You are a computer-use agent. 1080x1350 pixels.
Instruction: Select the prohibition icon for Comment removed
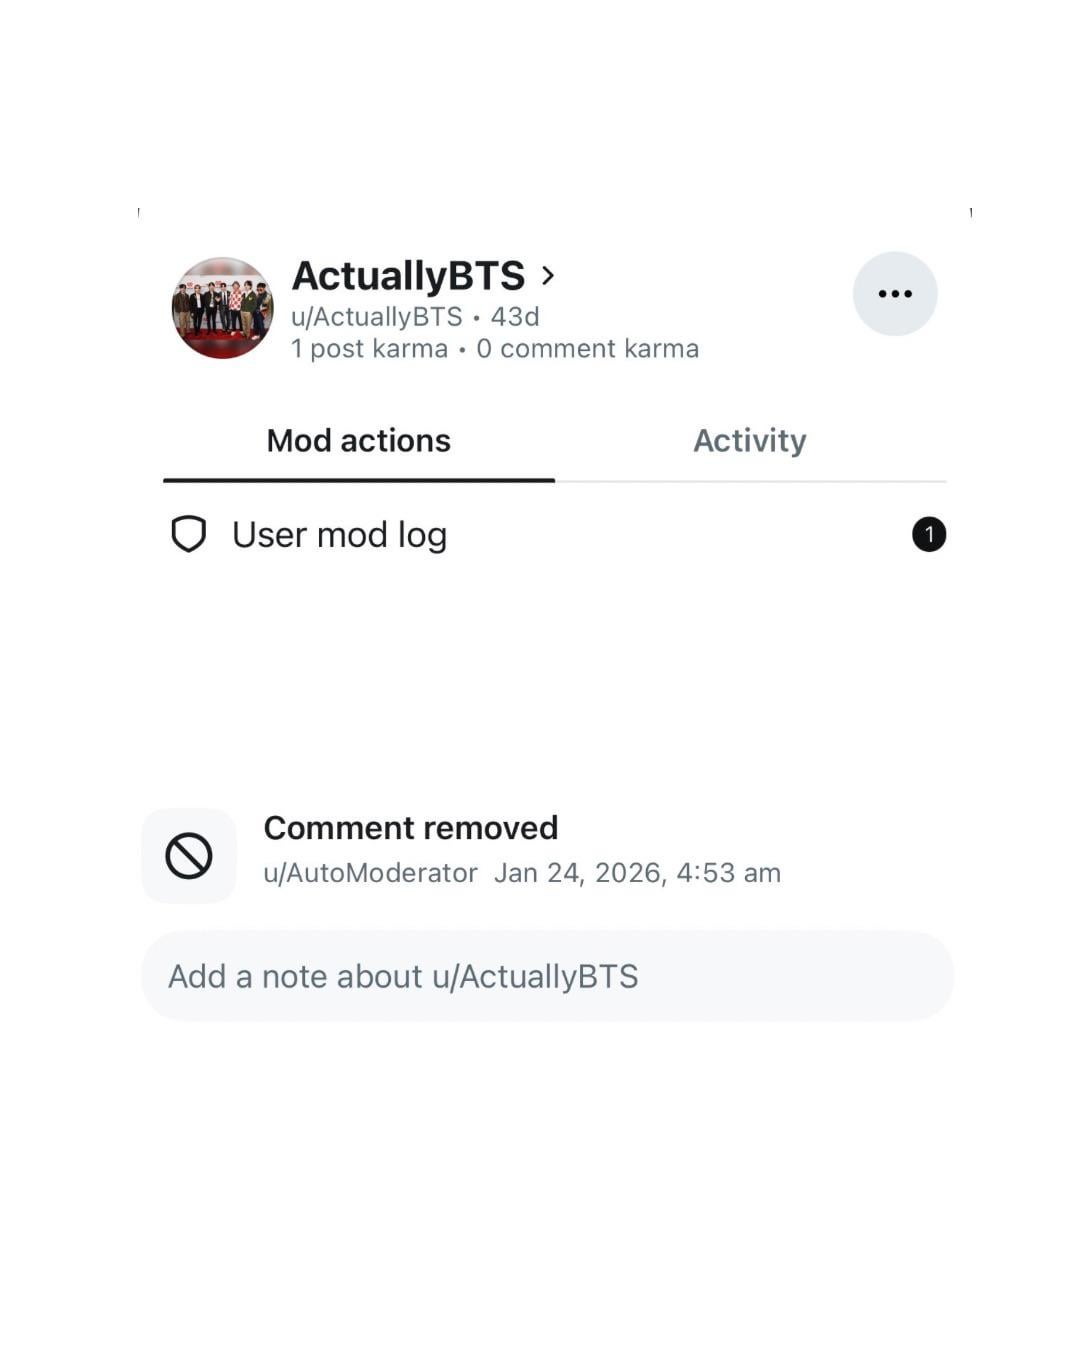(x=189, y=854)
